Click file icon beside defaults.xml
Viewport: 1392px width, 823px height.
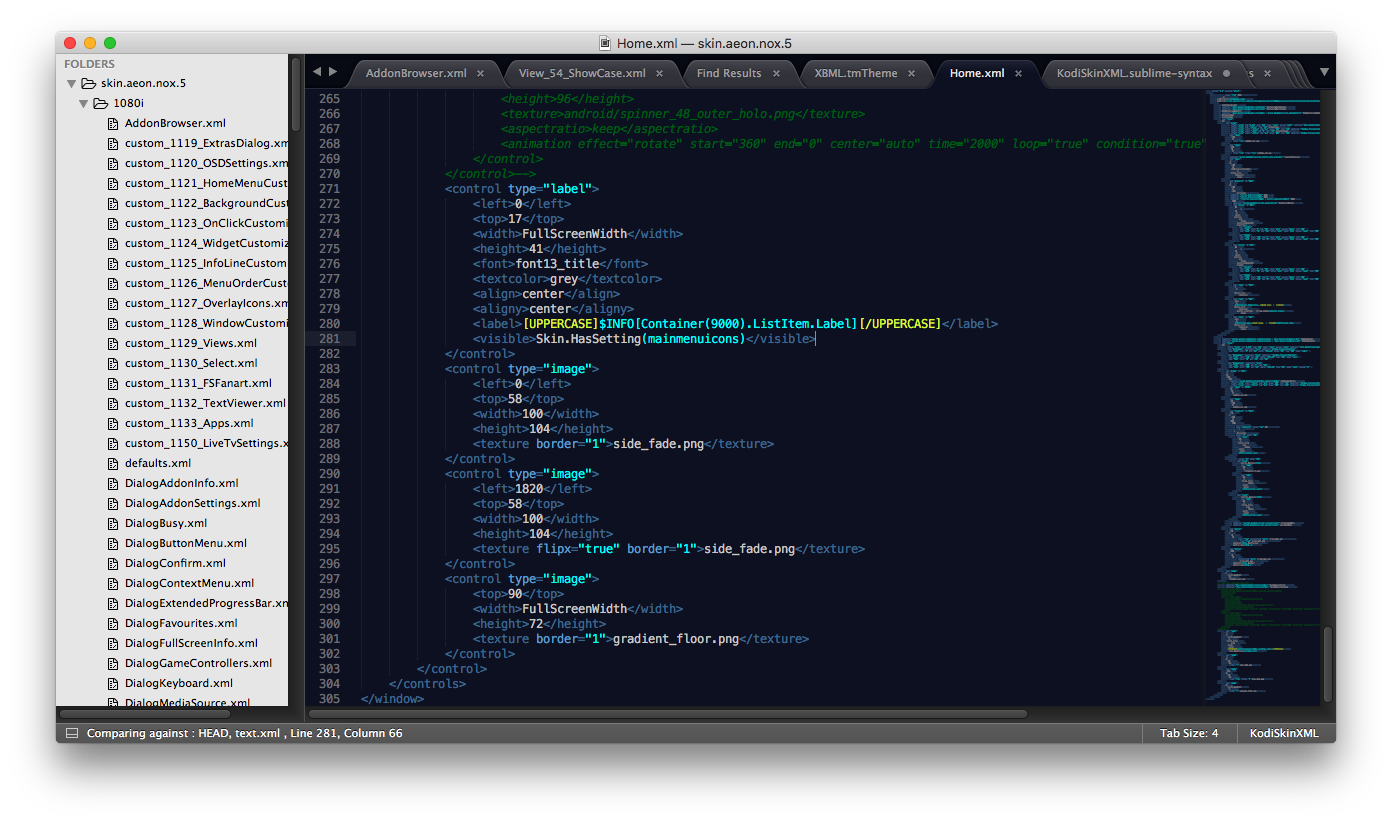113,463
